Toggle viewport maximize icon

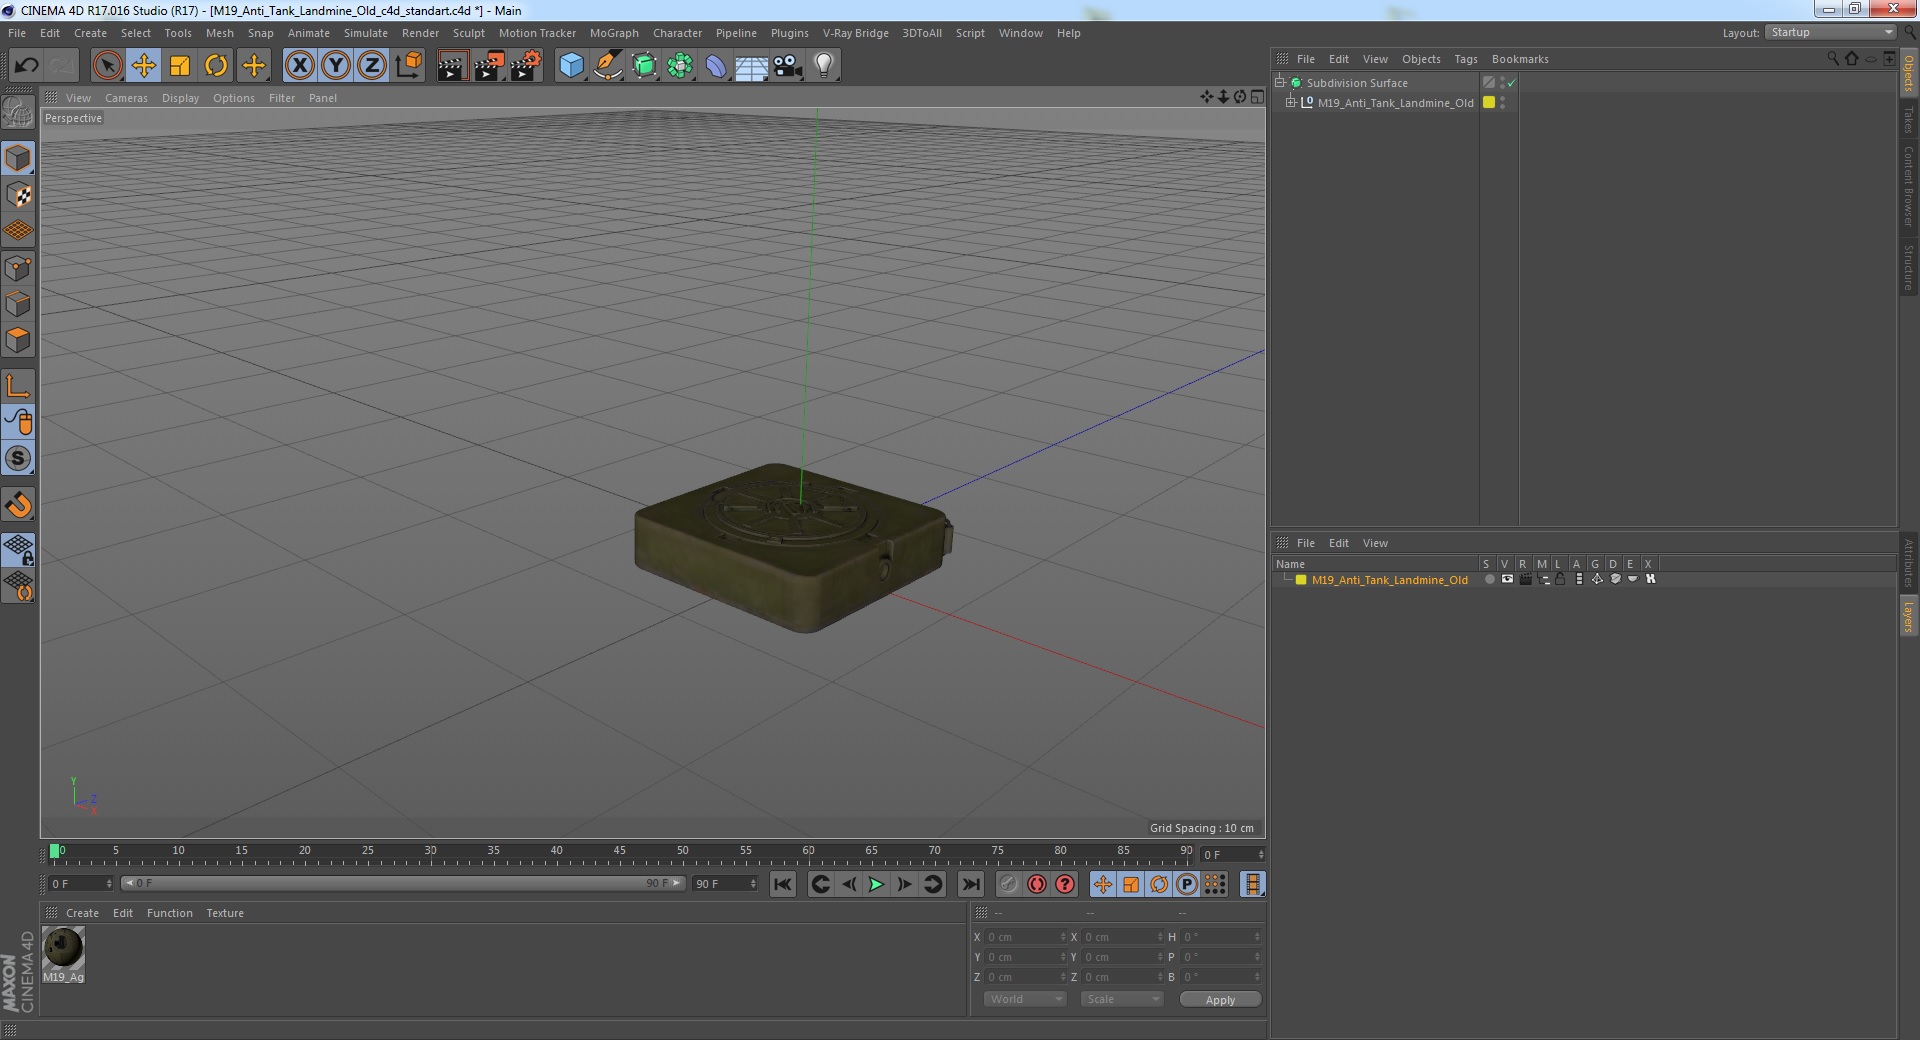click(x=1257, y=97)
